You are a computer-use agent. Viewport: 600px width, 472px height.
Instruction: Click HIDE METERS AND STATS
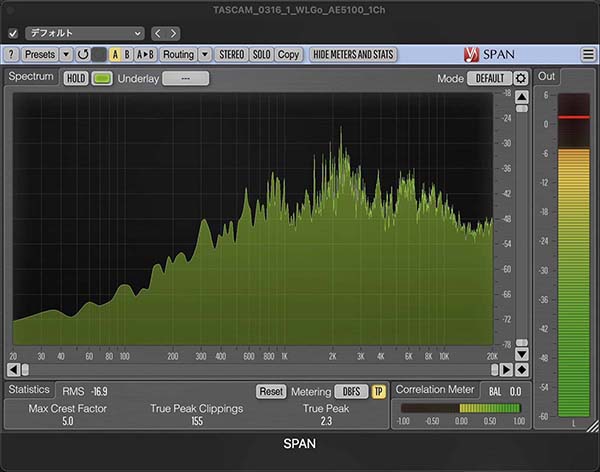[353, 55]
